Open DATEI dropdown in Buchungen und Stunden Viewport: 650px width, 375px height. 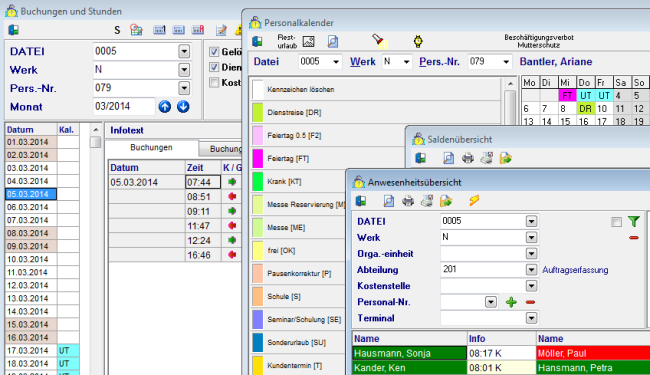pos(184,51)
